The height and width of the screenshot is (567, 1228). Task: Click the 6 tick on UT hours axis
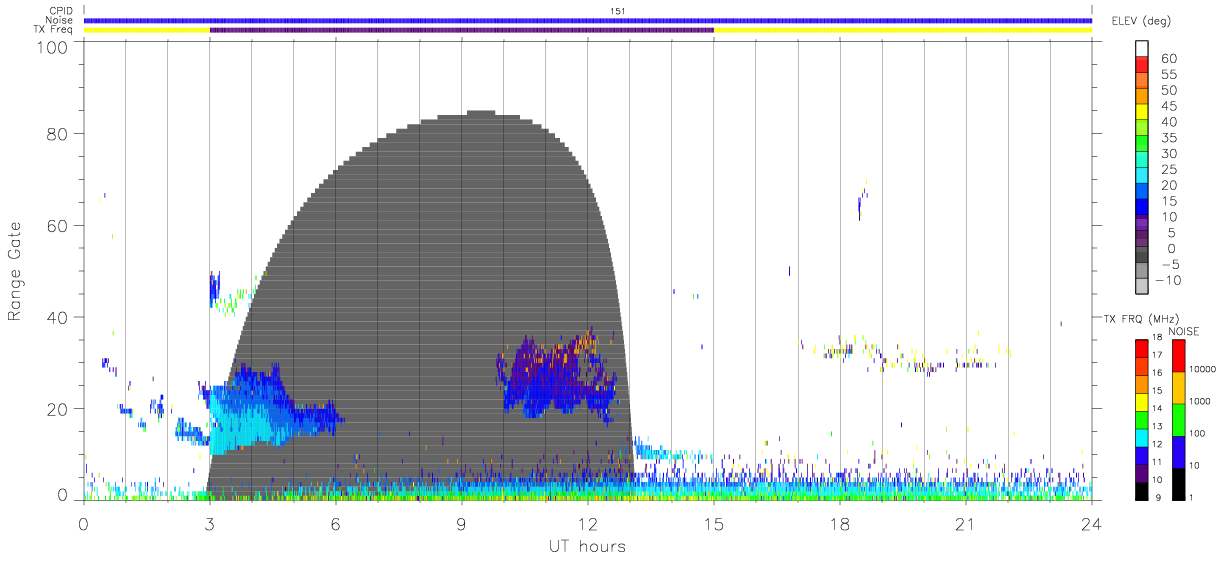click(x=335, y=525)
